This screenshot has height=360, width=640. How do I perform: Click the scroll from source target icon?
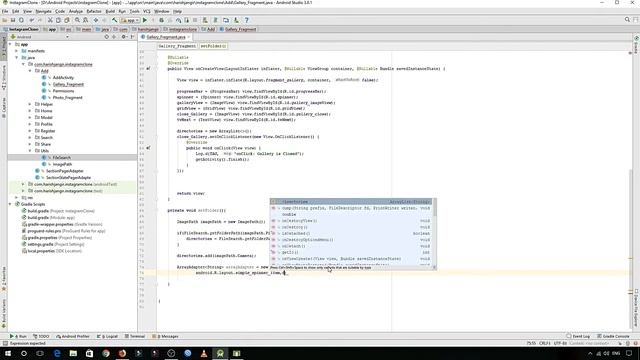pyautogui.click(x=107, y=37)
